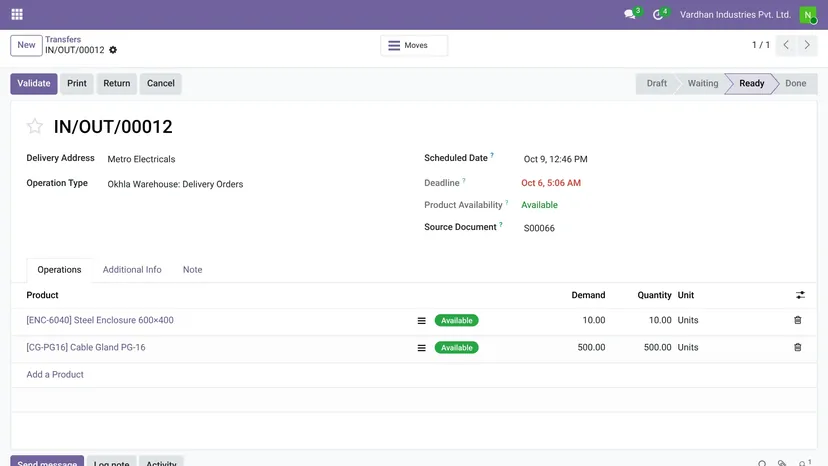Delete the Cable Gland PG-16 line
The height and width of the screenshot is (466, 828).
point(798,347)
